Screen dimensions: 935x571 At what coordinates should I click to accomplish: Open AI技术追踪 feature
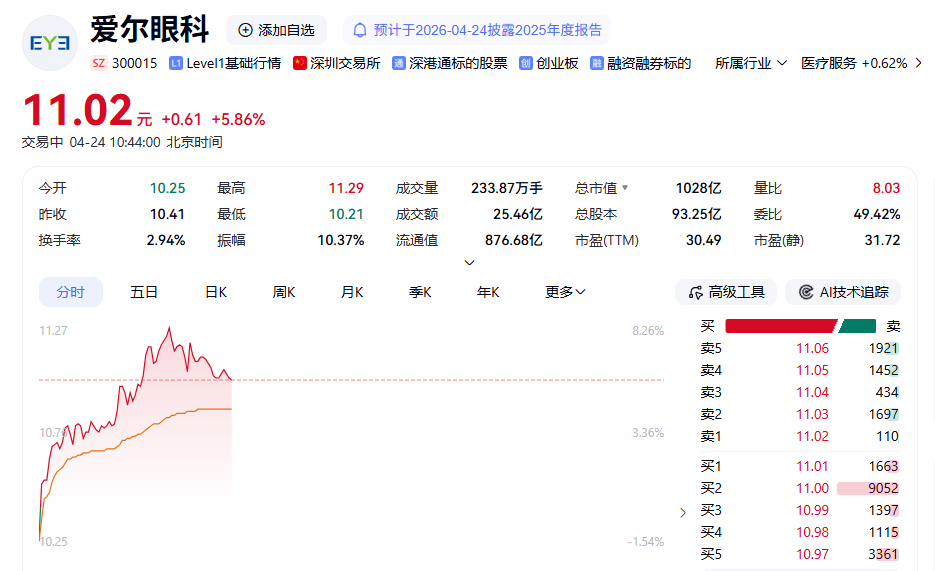[843, 292]
